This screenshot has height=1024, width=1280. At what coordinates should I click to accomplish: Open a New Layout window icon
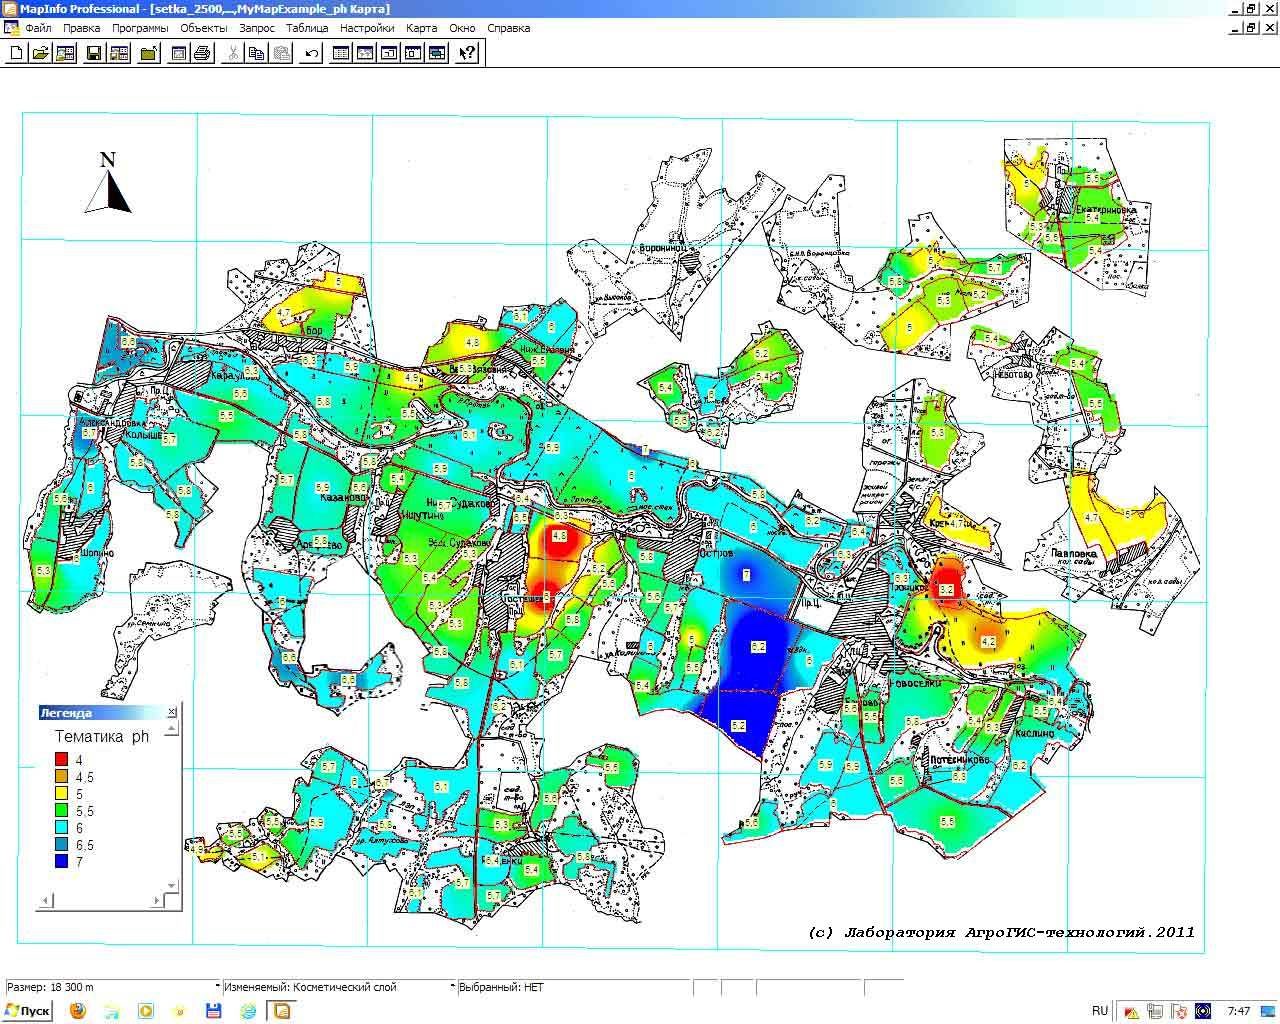pos(413,52)
